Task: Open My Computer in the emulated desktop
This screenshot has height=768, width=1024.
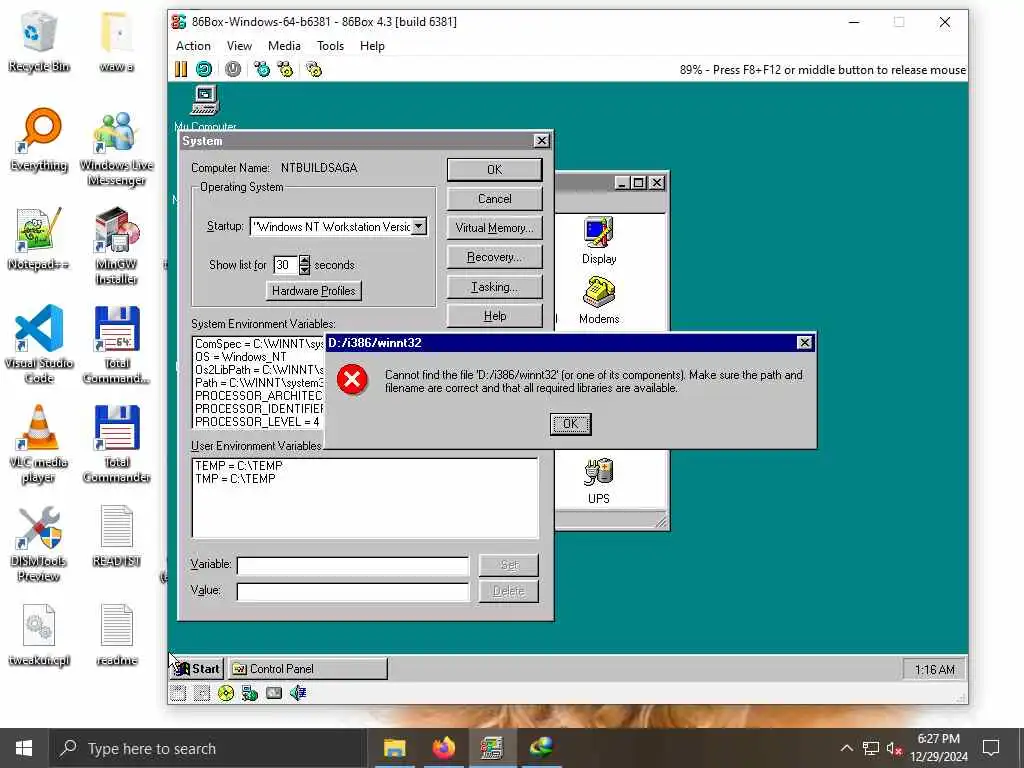Action: coord(205,108)
